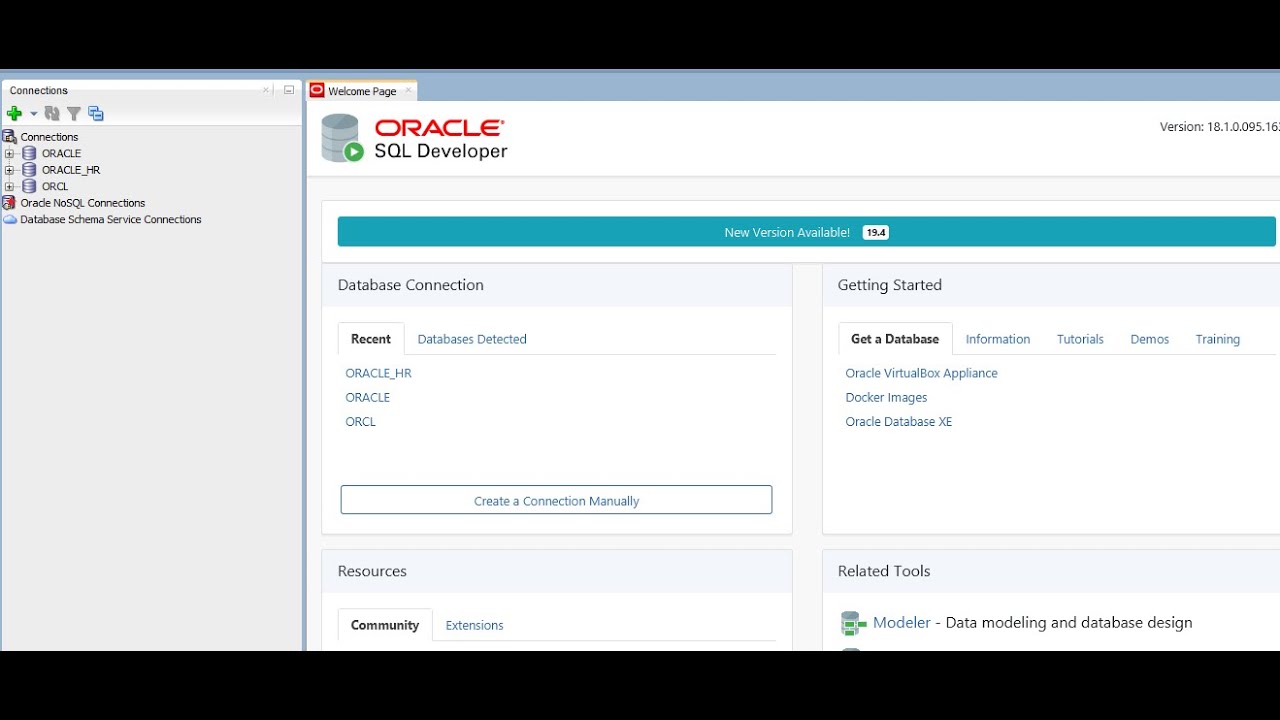
Task: Click the green plus New Connection icon
Action: pyautogui.click(x=14, y=114)
